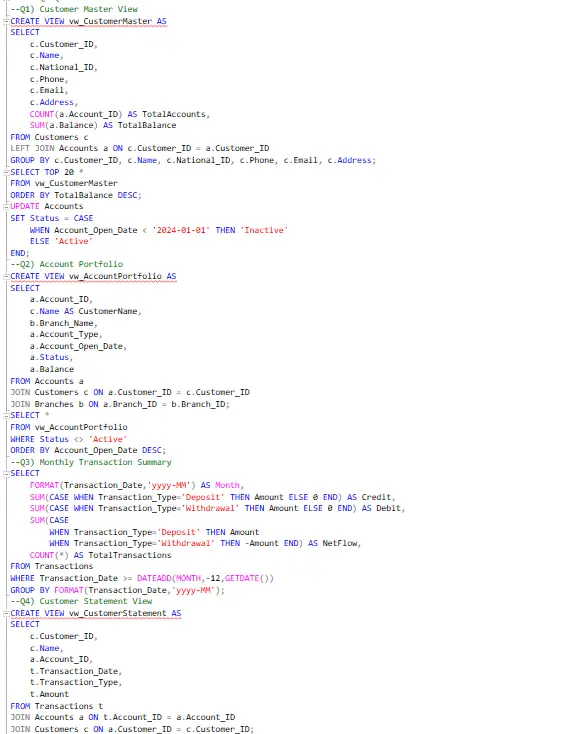The height and width of the screenshot is (734, 575).
Task: Click 'COUNT(a.Account_ID) AS TotalAccounts,' line
Action: pos(120,114)
